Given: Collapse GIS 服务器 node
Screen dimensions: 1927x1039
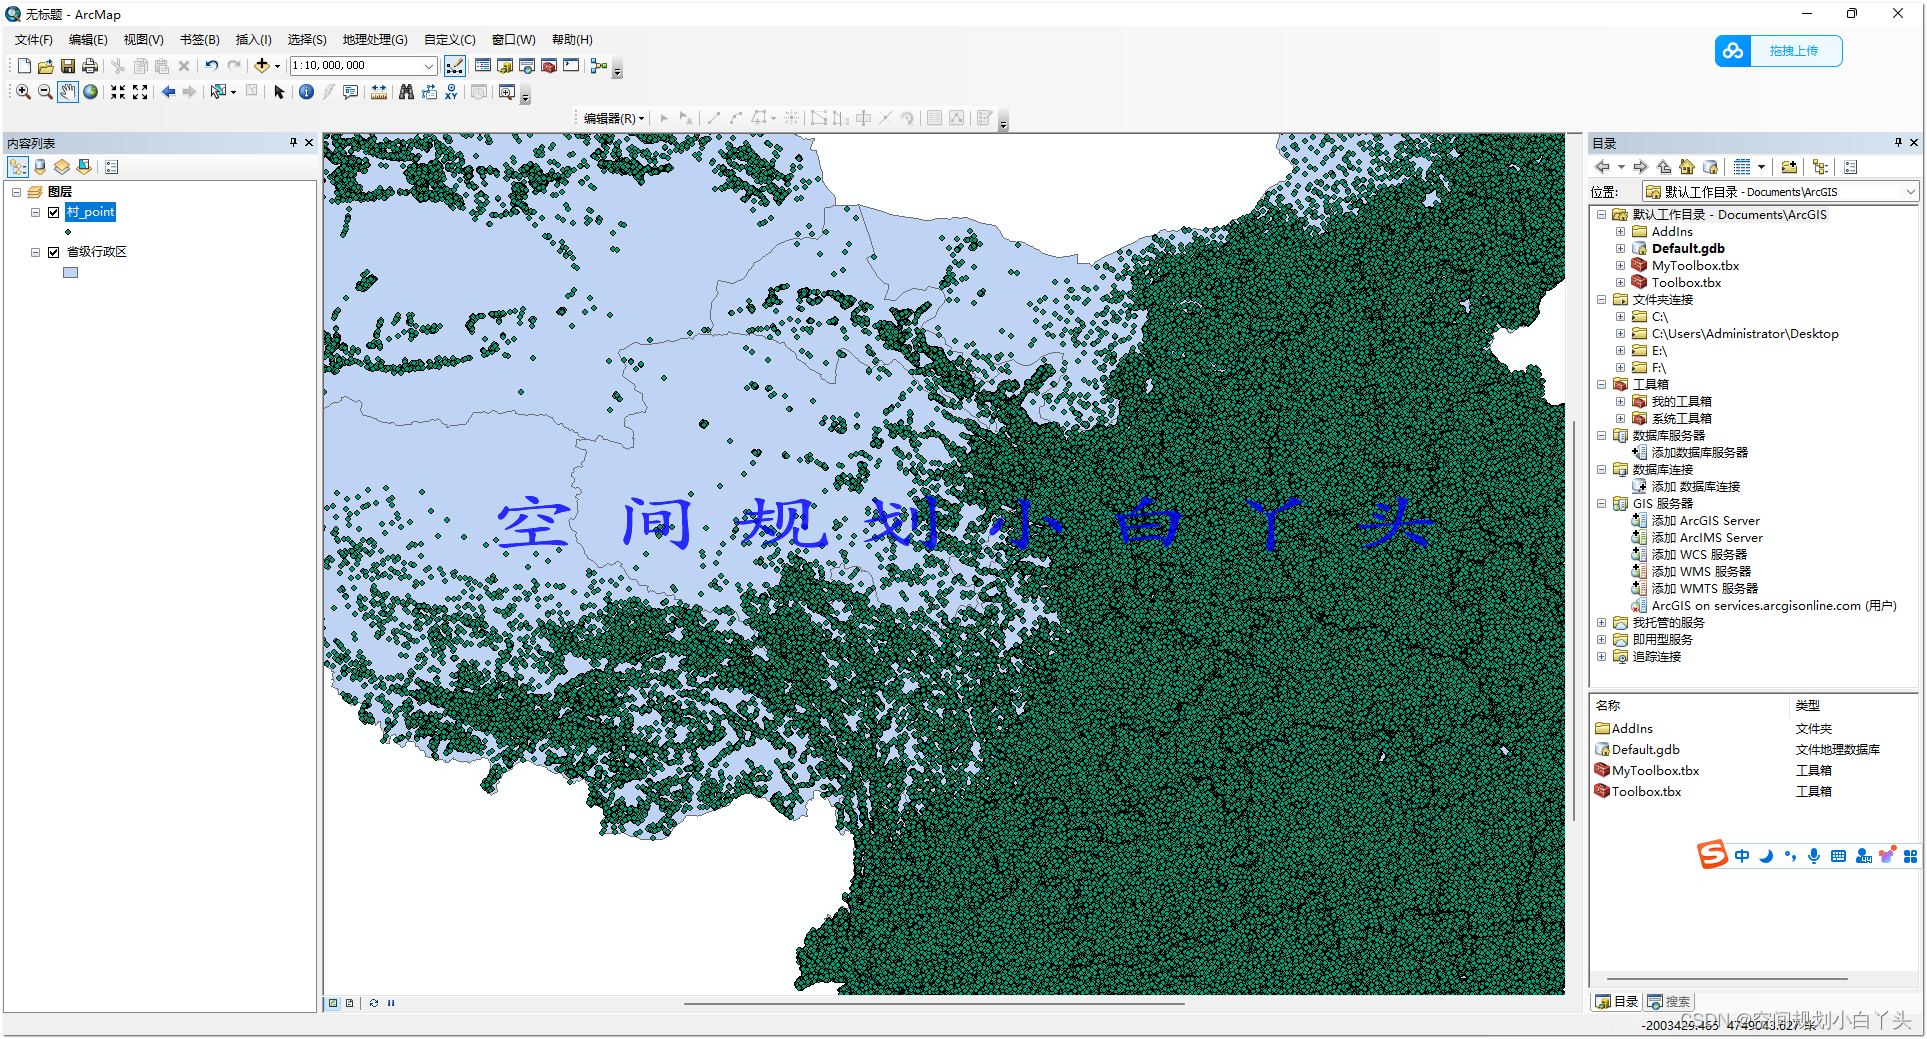Looking at the screenshot, I should pos(1601,504).
